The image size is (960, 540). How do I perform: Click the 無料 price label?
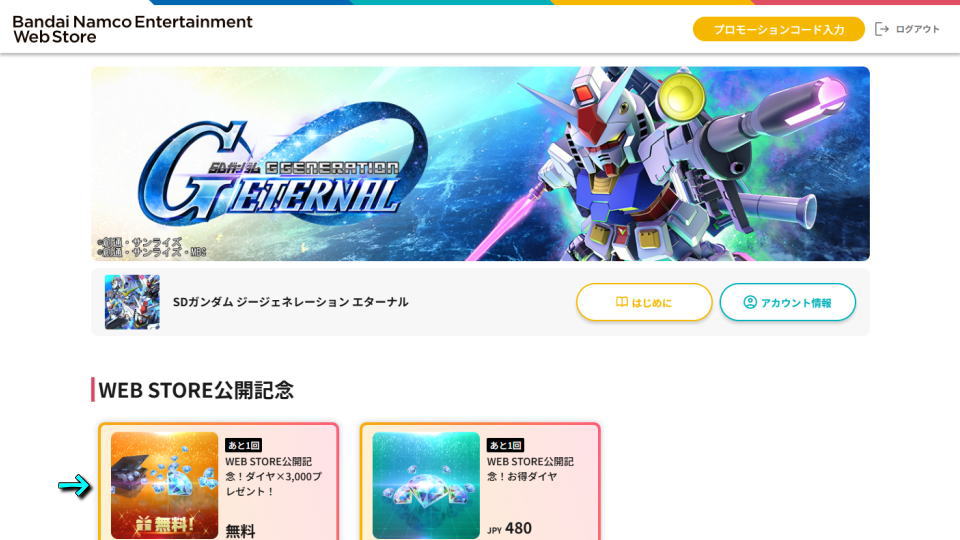coord(240,530)
